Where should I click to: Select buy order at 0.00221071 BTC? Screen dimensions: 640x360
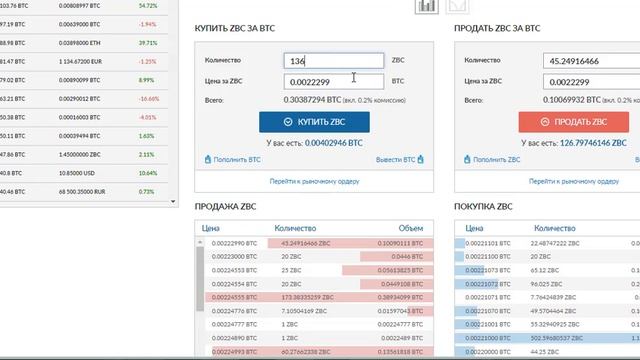point(547,298)
